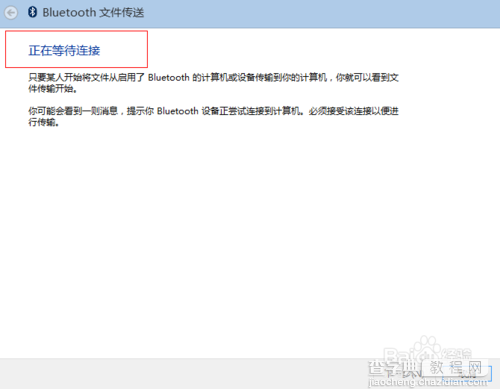Click the paragraph starting with '只要某人开始将文件'

[x=213, y=83]
